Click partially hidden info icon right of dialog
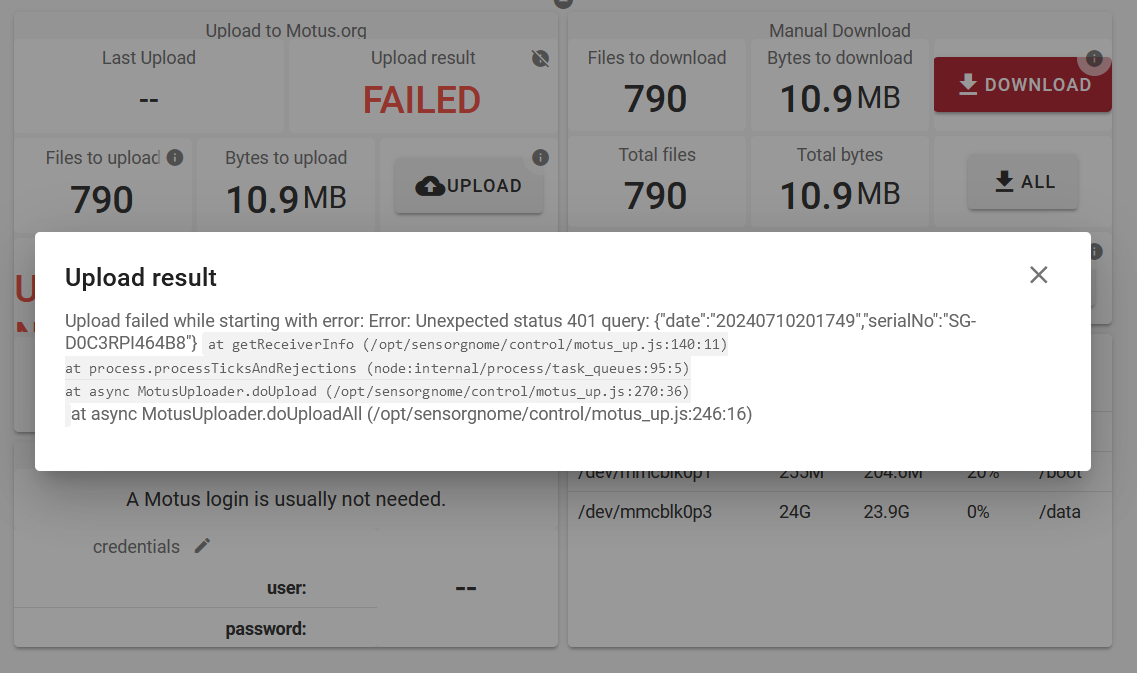Screen dimensions: 1137x673 (1095, 251)
